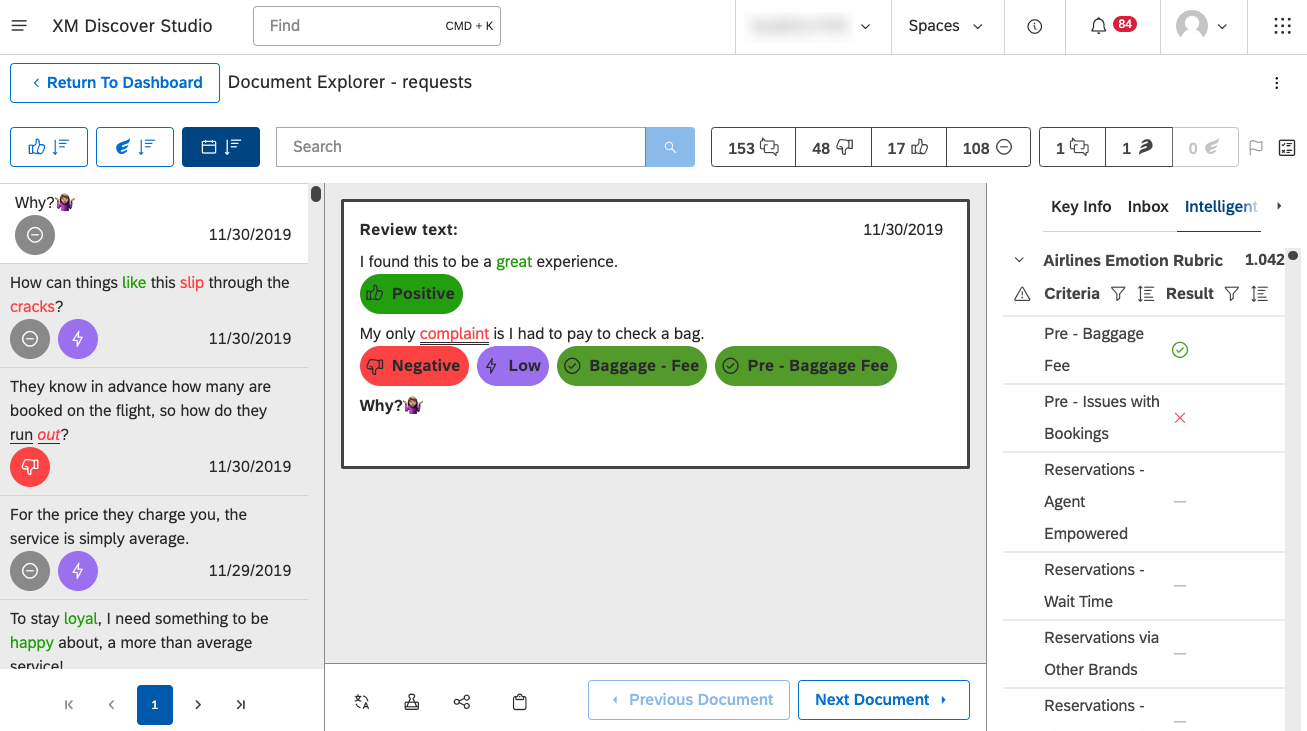Sort documents using the effort sort icon
The width and height of the screenshot is (1307, 731).
pos(134,146)
